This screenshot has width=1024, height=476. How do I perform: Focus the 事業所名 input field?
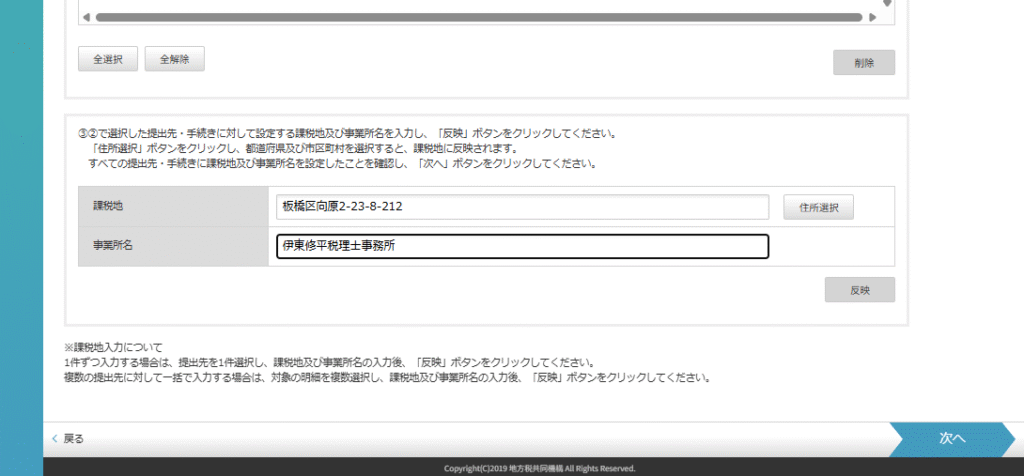(x=522, y=247)
